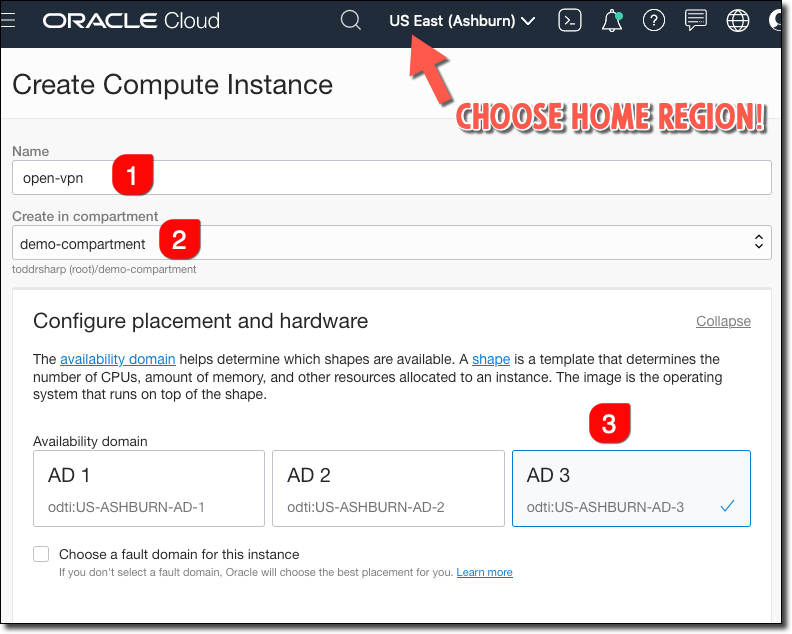The height and width of the screenshot is (634, 792).
Task: Launch Cloud Shell terminal icon
Action: [570, 21]
